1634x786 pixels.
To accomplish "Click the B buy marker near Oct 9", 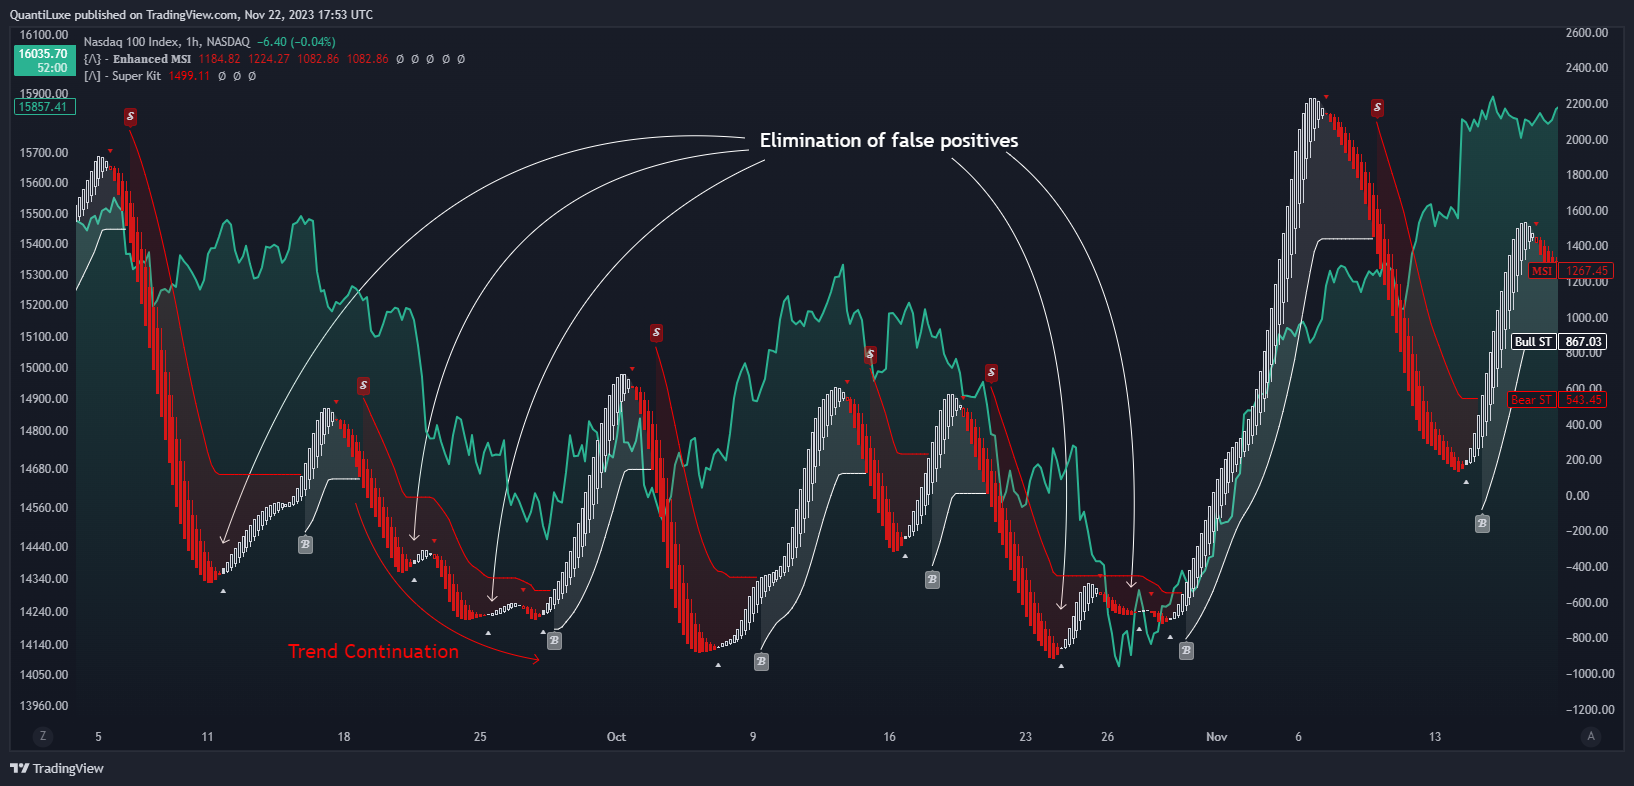I will tap(761, 661).
